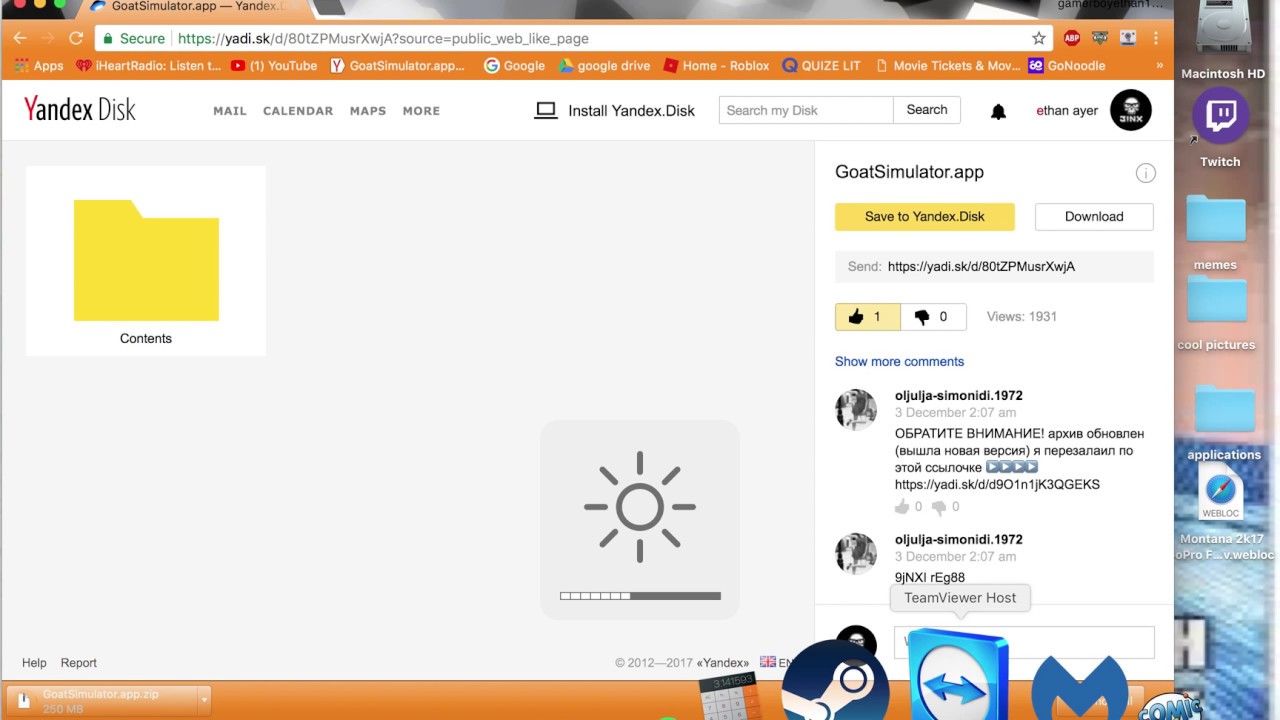Click Show more comments link

pyautogui.click(x=899, y=361)
